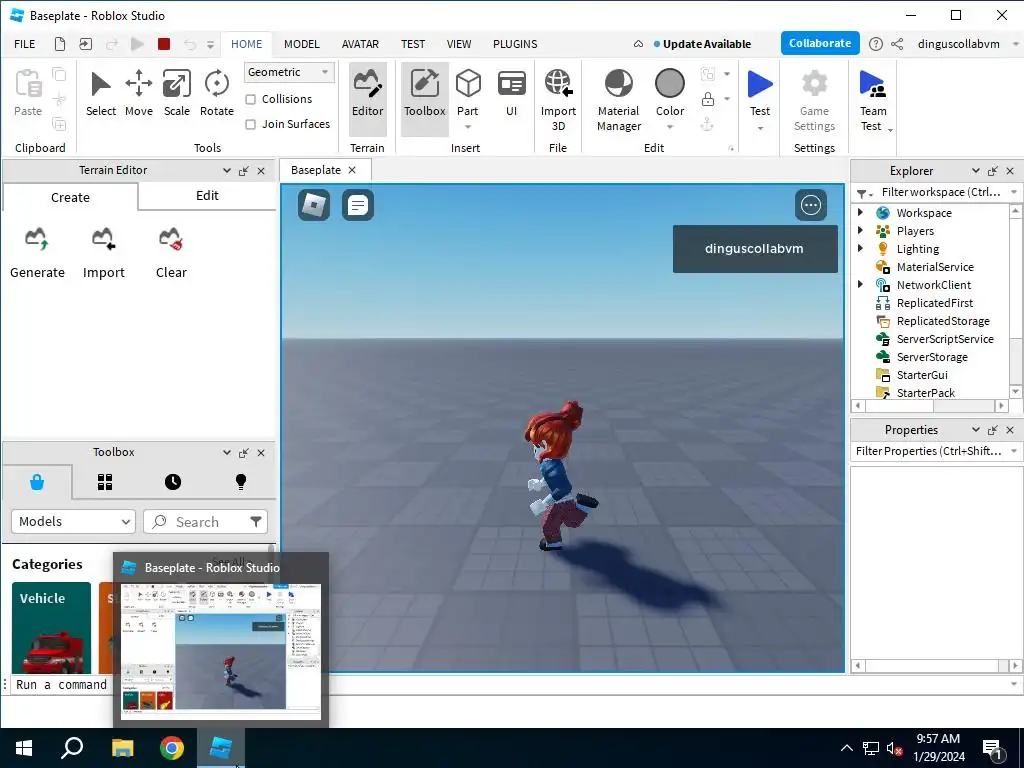The image size is (1024, 768).
Task: Click Clear in Terrain Editor
Action: click(x=171, y=253)
